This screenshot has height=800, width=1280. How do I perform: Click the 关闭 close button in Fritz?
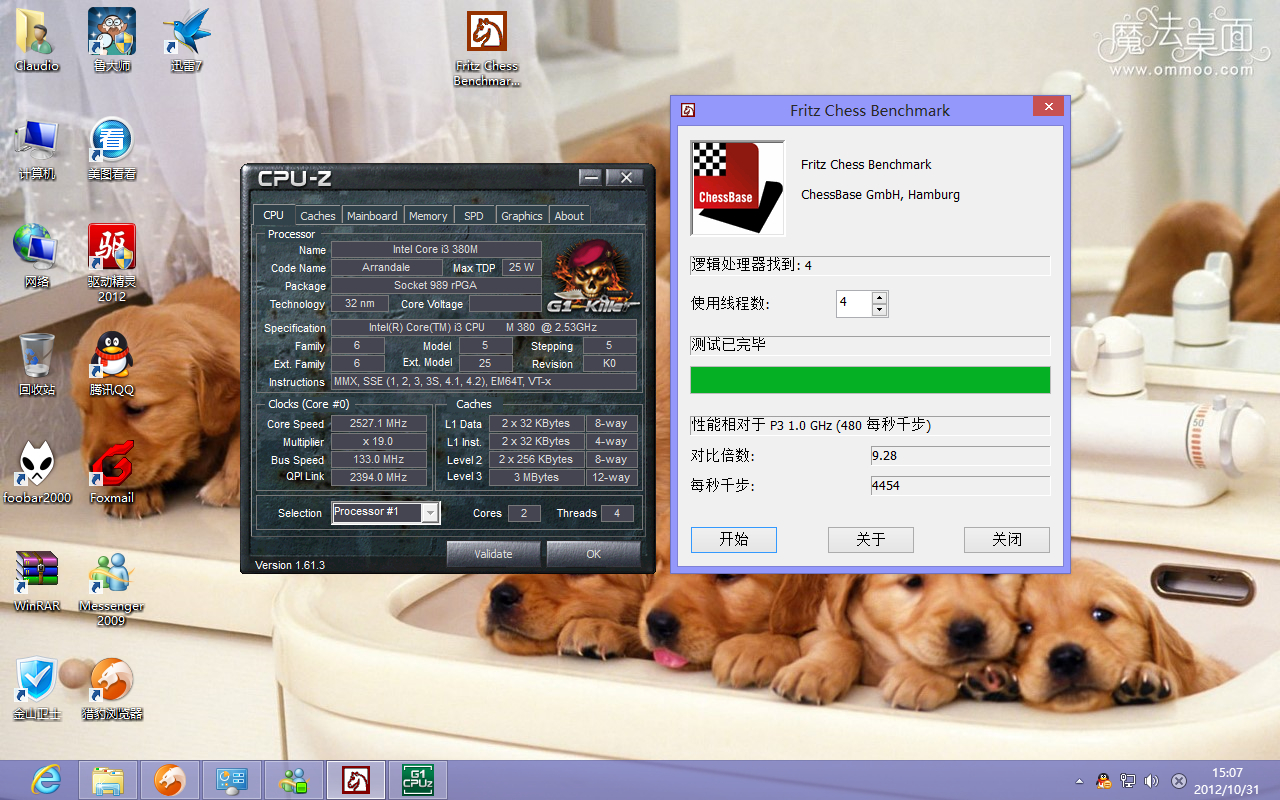(x=1007, y=539)
